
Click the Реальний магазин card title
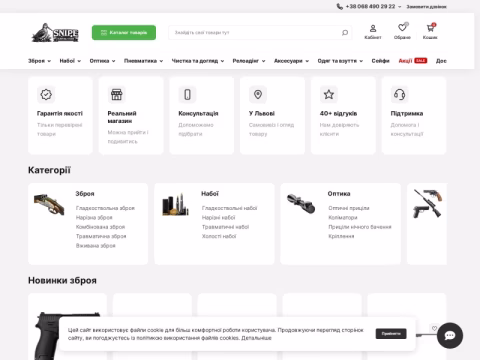pyautogui.click(x=122, y=117)
